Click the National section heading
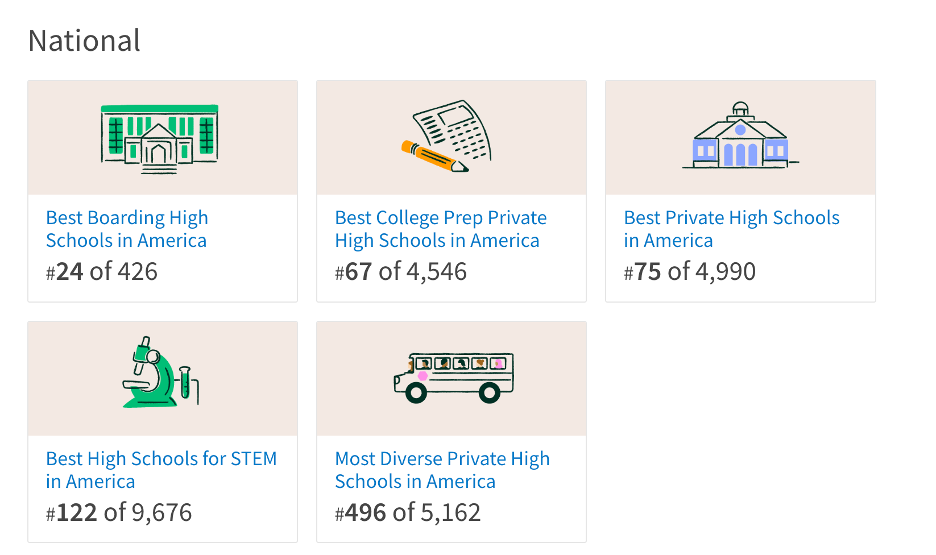The image size is (936, 555). tap(84, 41)
